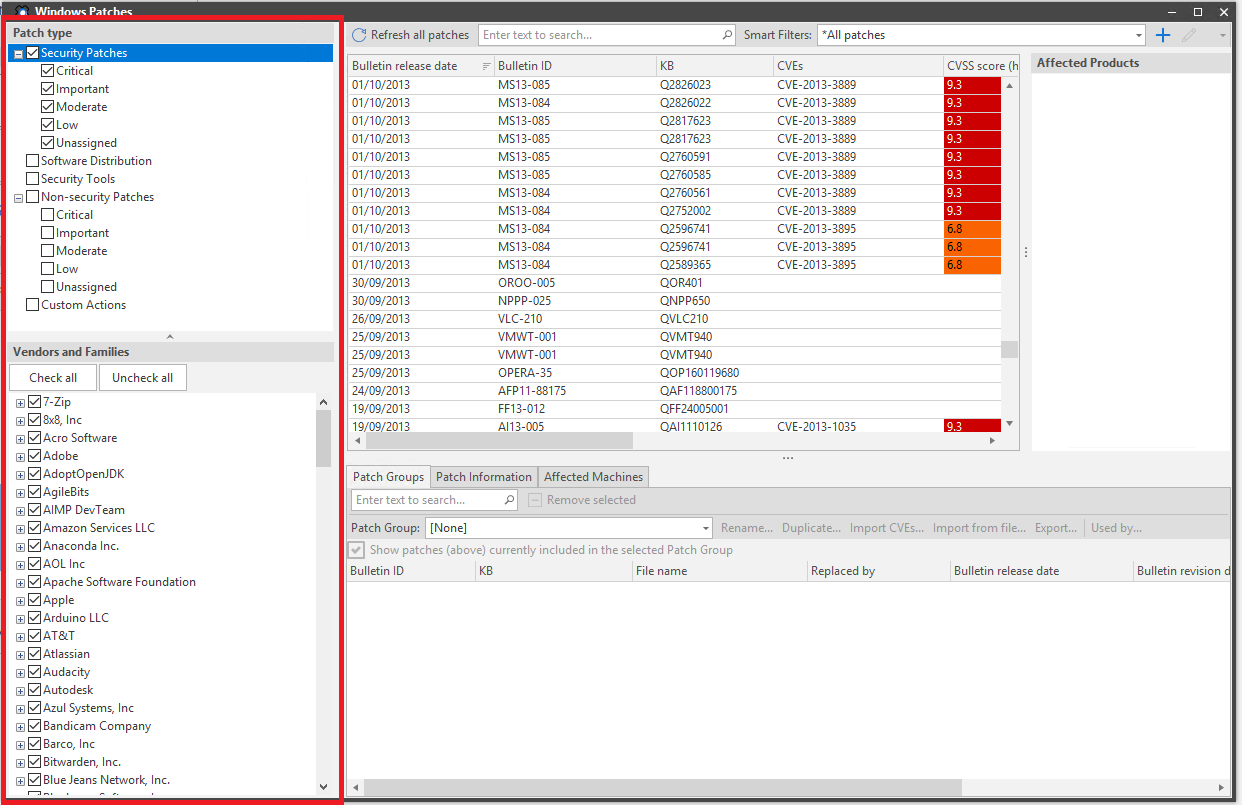The width and height of the screenshot is (1242, 805).
Task: Open the Smart Filters dropdown
Action: click(x=1139, y=35)
